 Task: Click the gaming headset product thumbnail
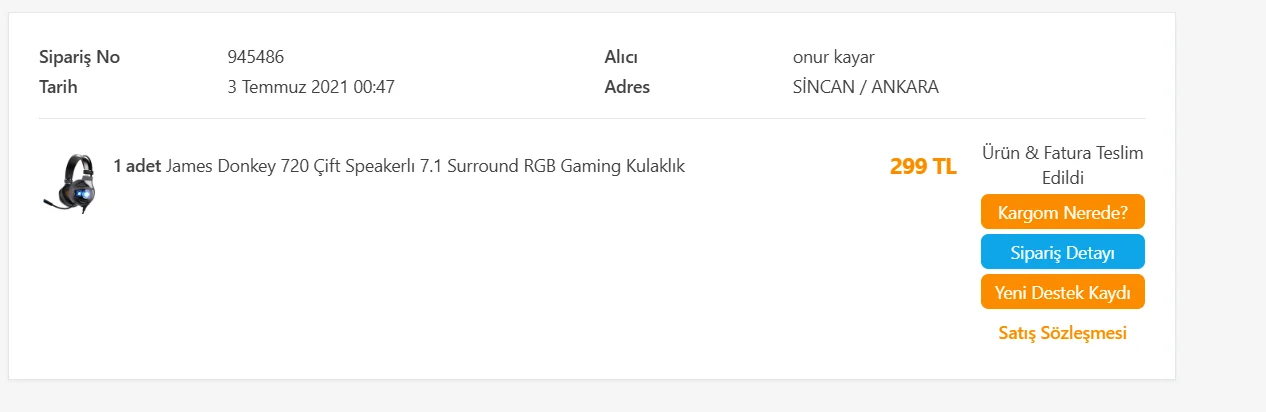[70, 181]
